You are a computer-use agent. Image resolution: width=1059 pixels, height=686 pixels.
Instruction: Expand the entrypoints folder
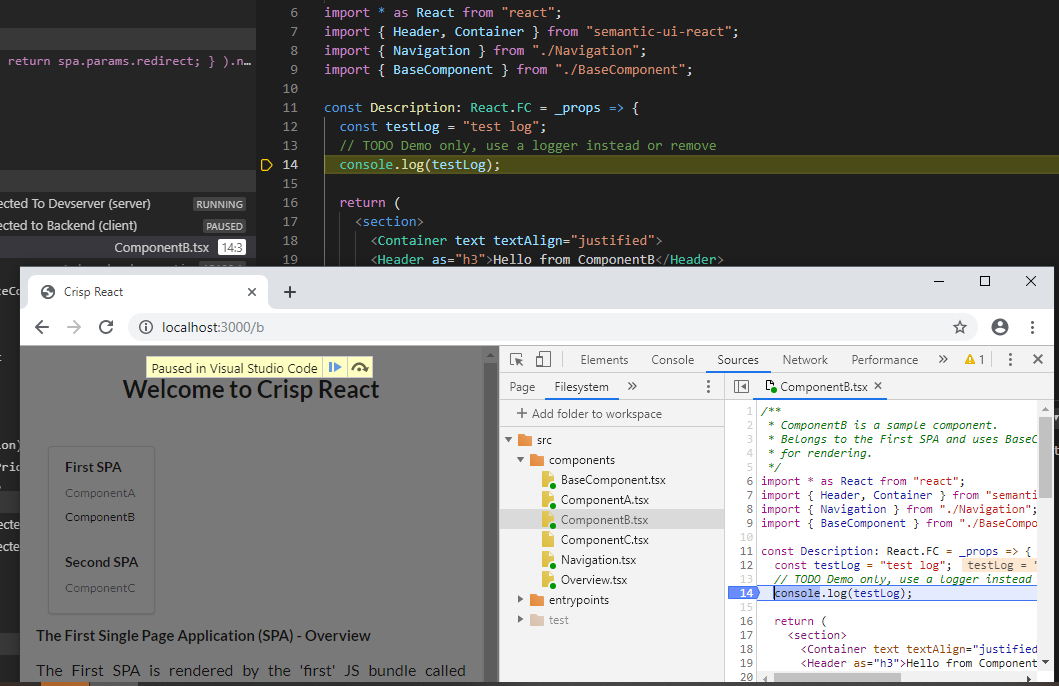(x=521, y=600)
